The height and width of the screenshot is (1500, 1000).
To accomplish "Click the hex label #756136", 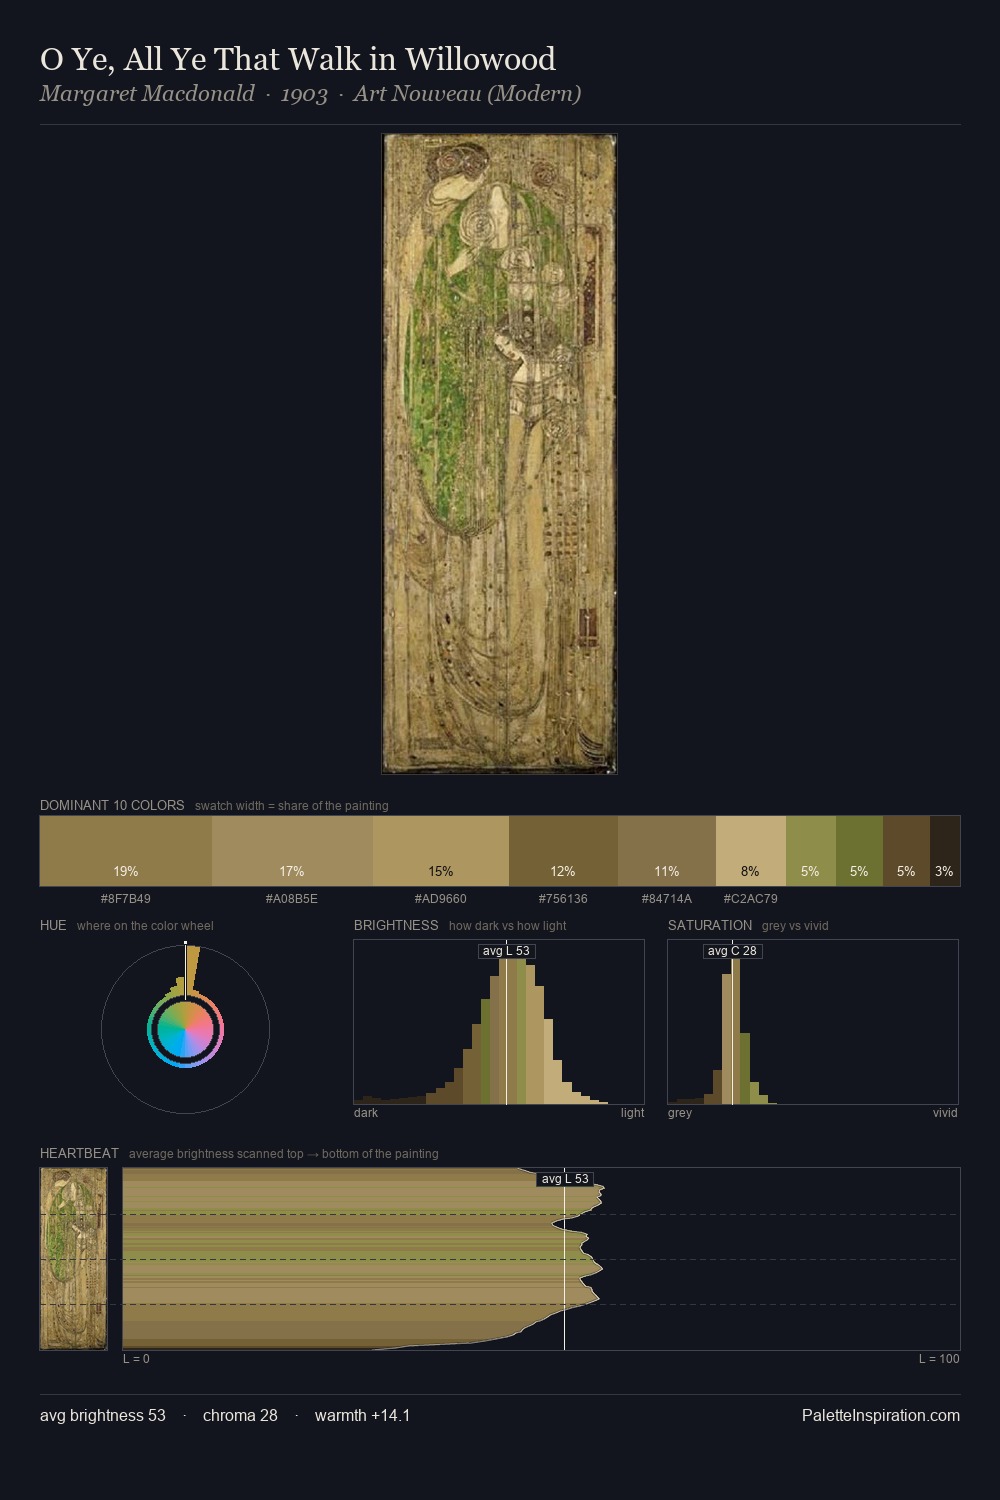I will 563,899.
